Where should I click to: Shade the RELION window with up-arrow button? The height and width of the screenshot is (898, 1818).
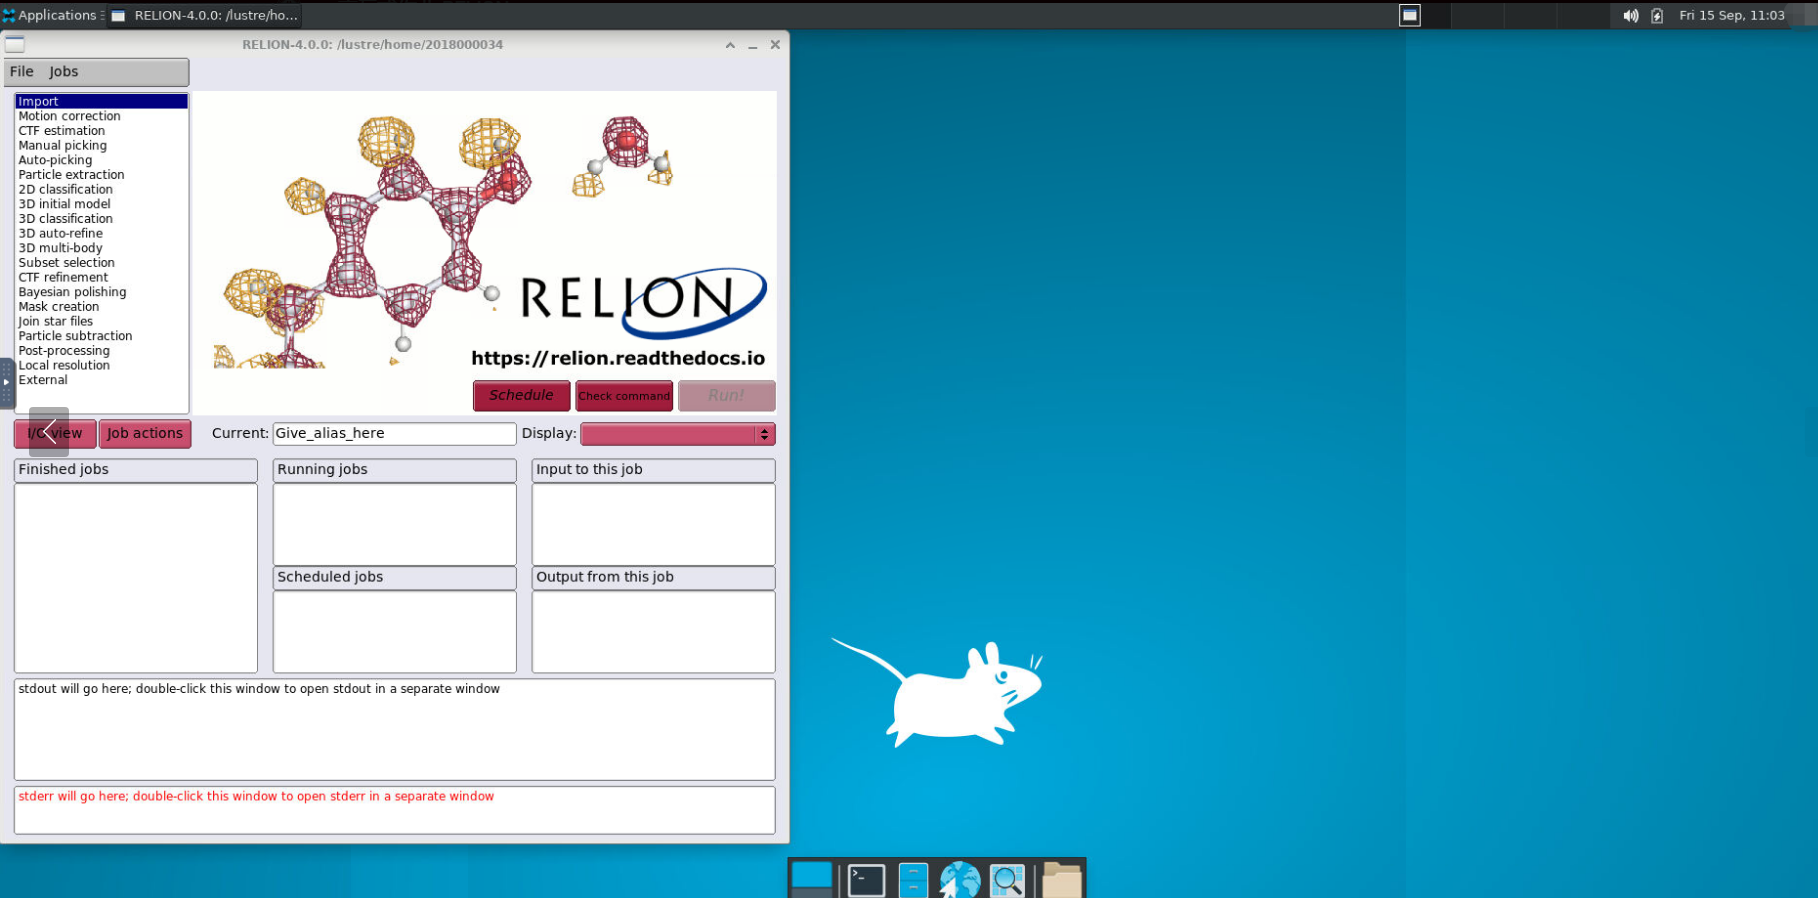pyautogui.click(x=730, y=45)
